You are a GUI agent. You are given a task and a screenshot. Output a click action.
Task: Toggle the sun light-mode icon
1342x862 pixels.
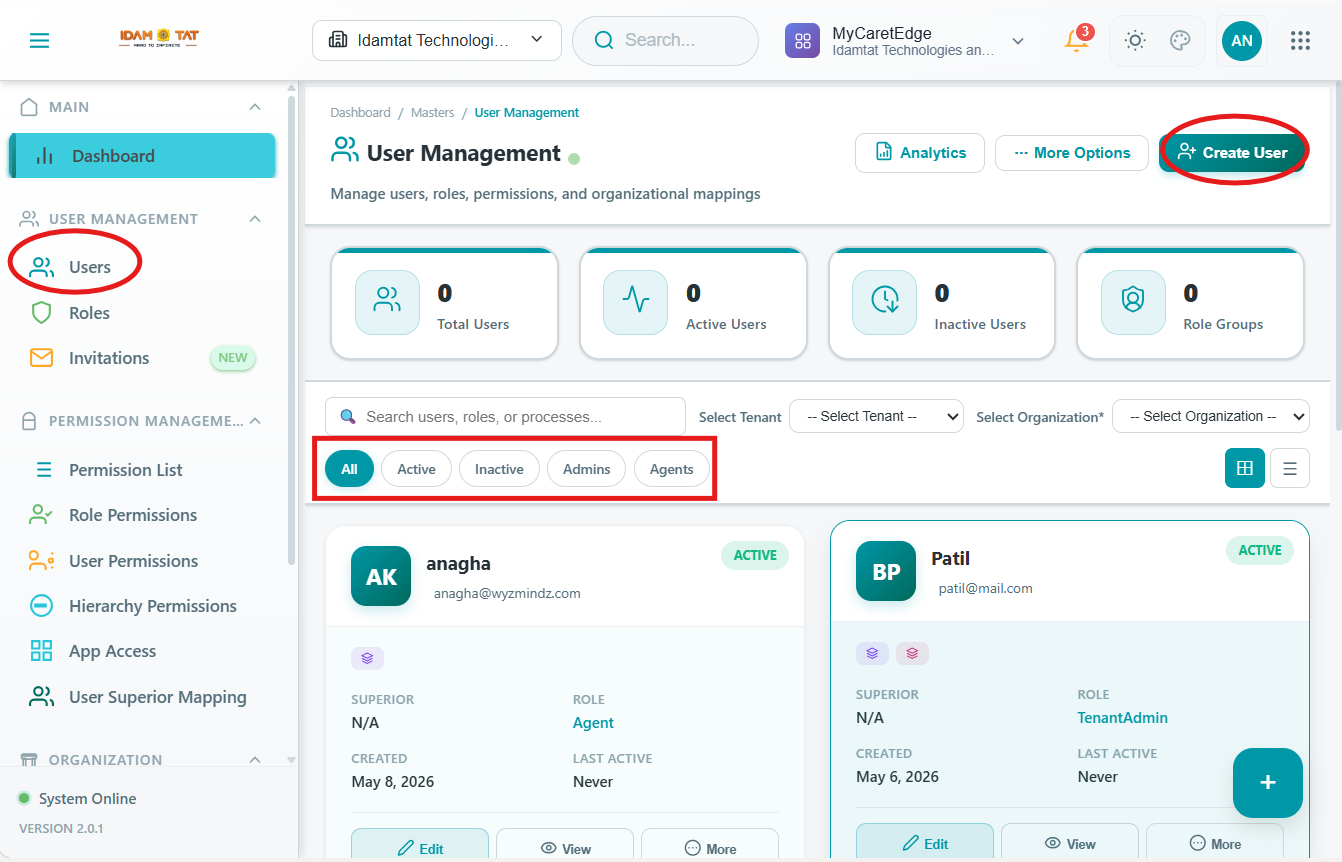(1134, 41)
